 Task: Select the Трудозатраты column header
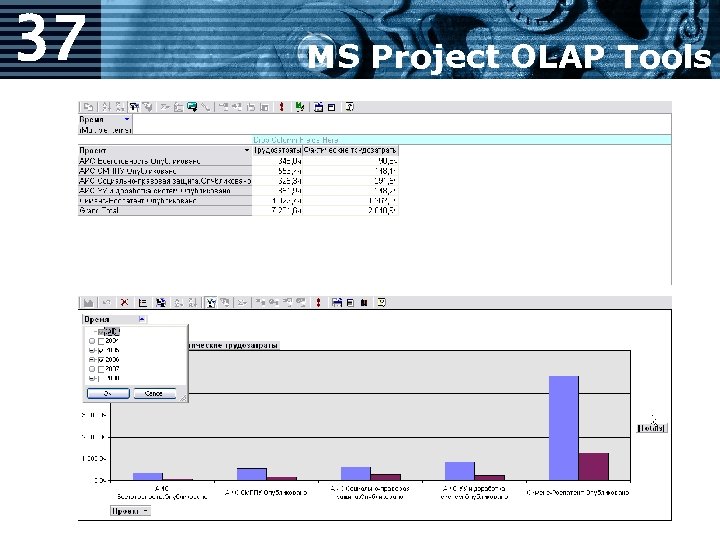(x=277, y=150)
